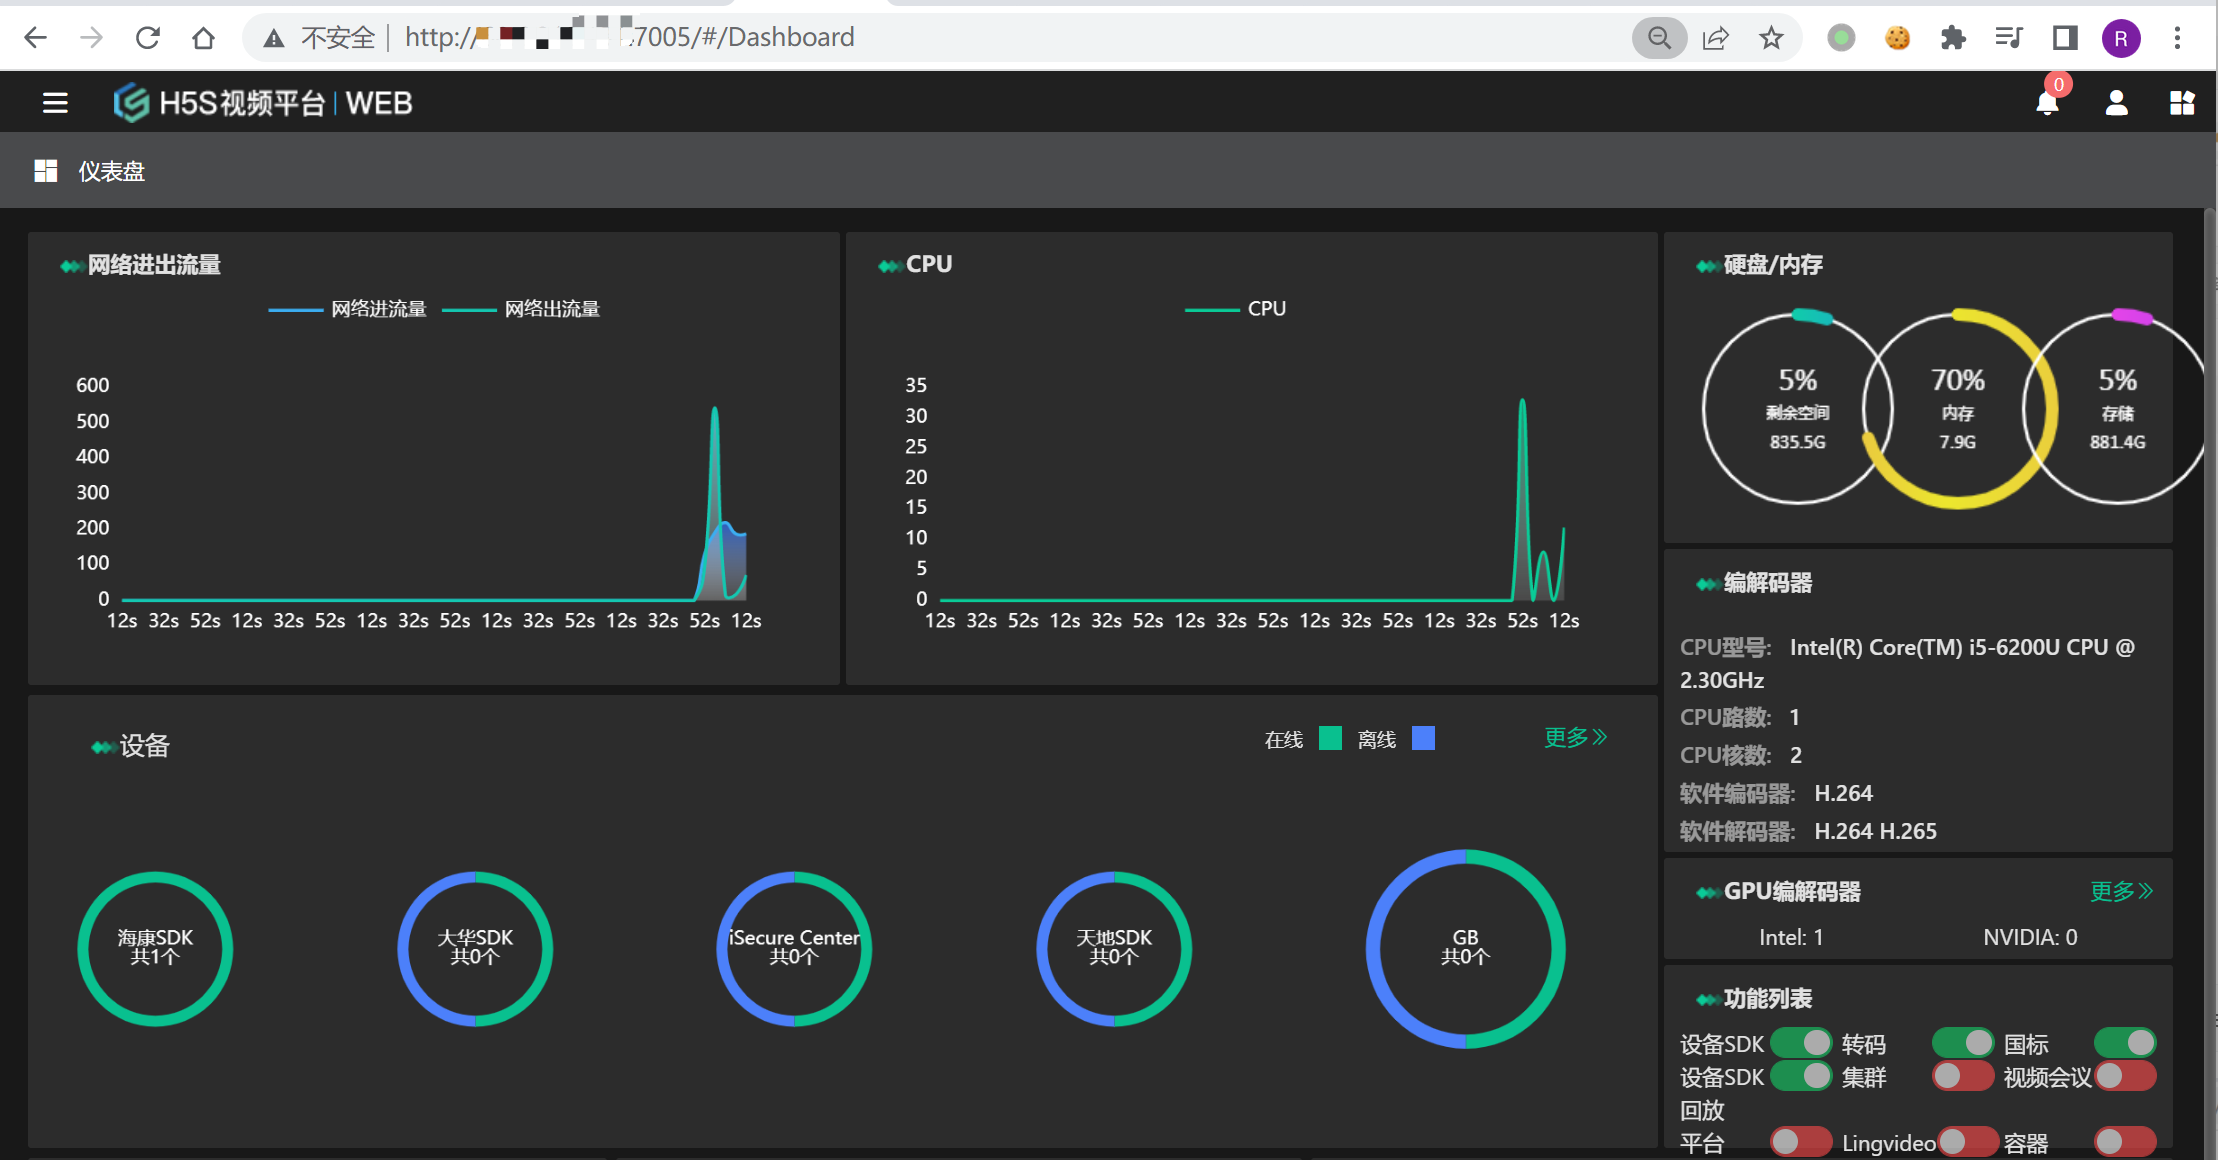This screenshot has height=1160, width=2218.
Task: Click the notification bell icon
Action: coord(2047,103)
